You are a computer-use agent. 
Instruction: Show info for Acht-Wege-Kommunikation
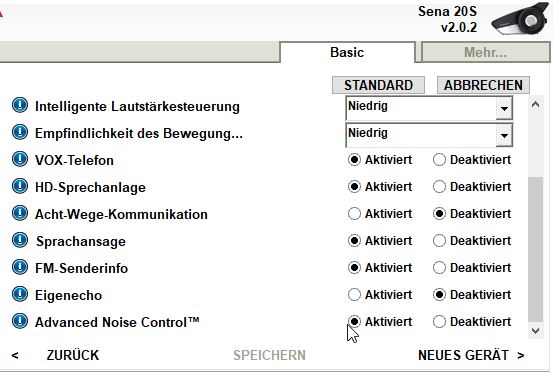(x=20, y=213)
